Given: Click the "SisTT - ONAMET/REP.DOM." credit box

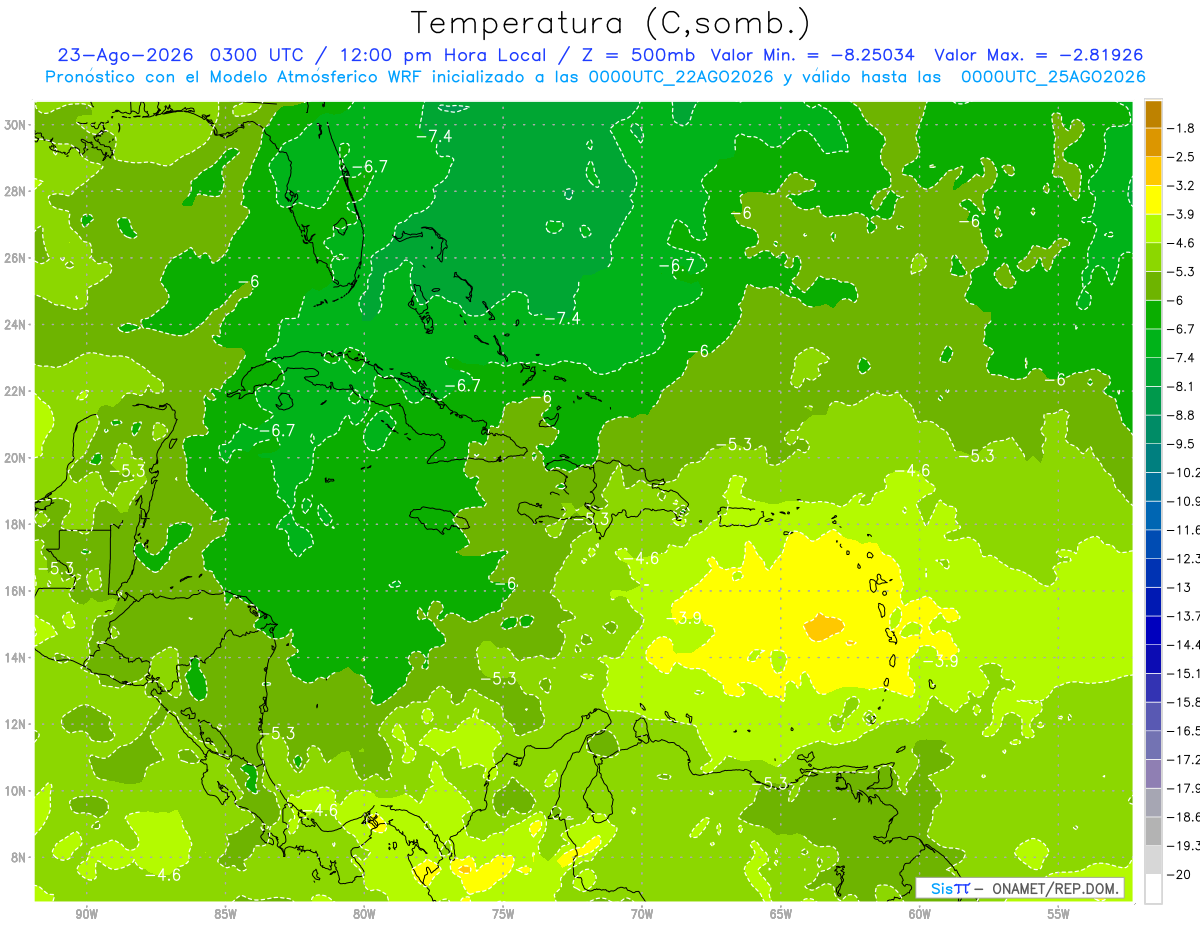Looking at the screenshot, I should click(x=1021, y=888).
